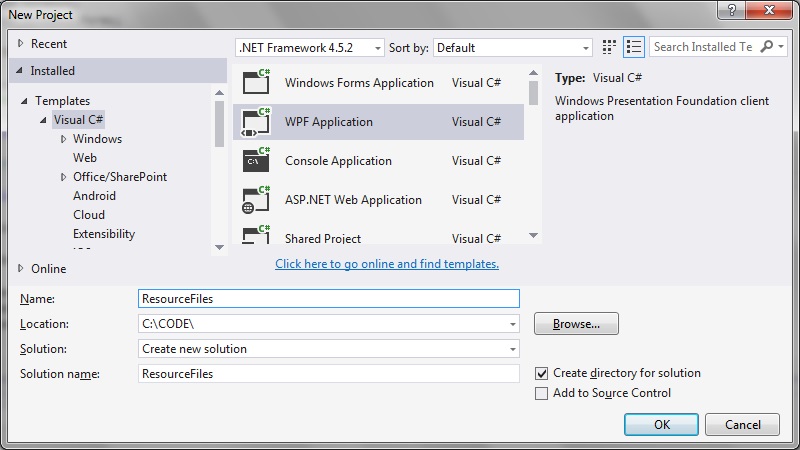The width and height of the screenshot is (800, 450).
Task: Select the Windows Forms Application row text
Action: point(359,83)
